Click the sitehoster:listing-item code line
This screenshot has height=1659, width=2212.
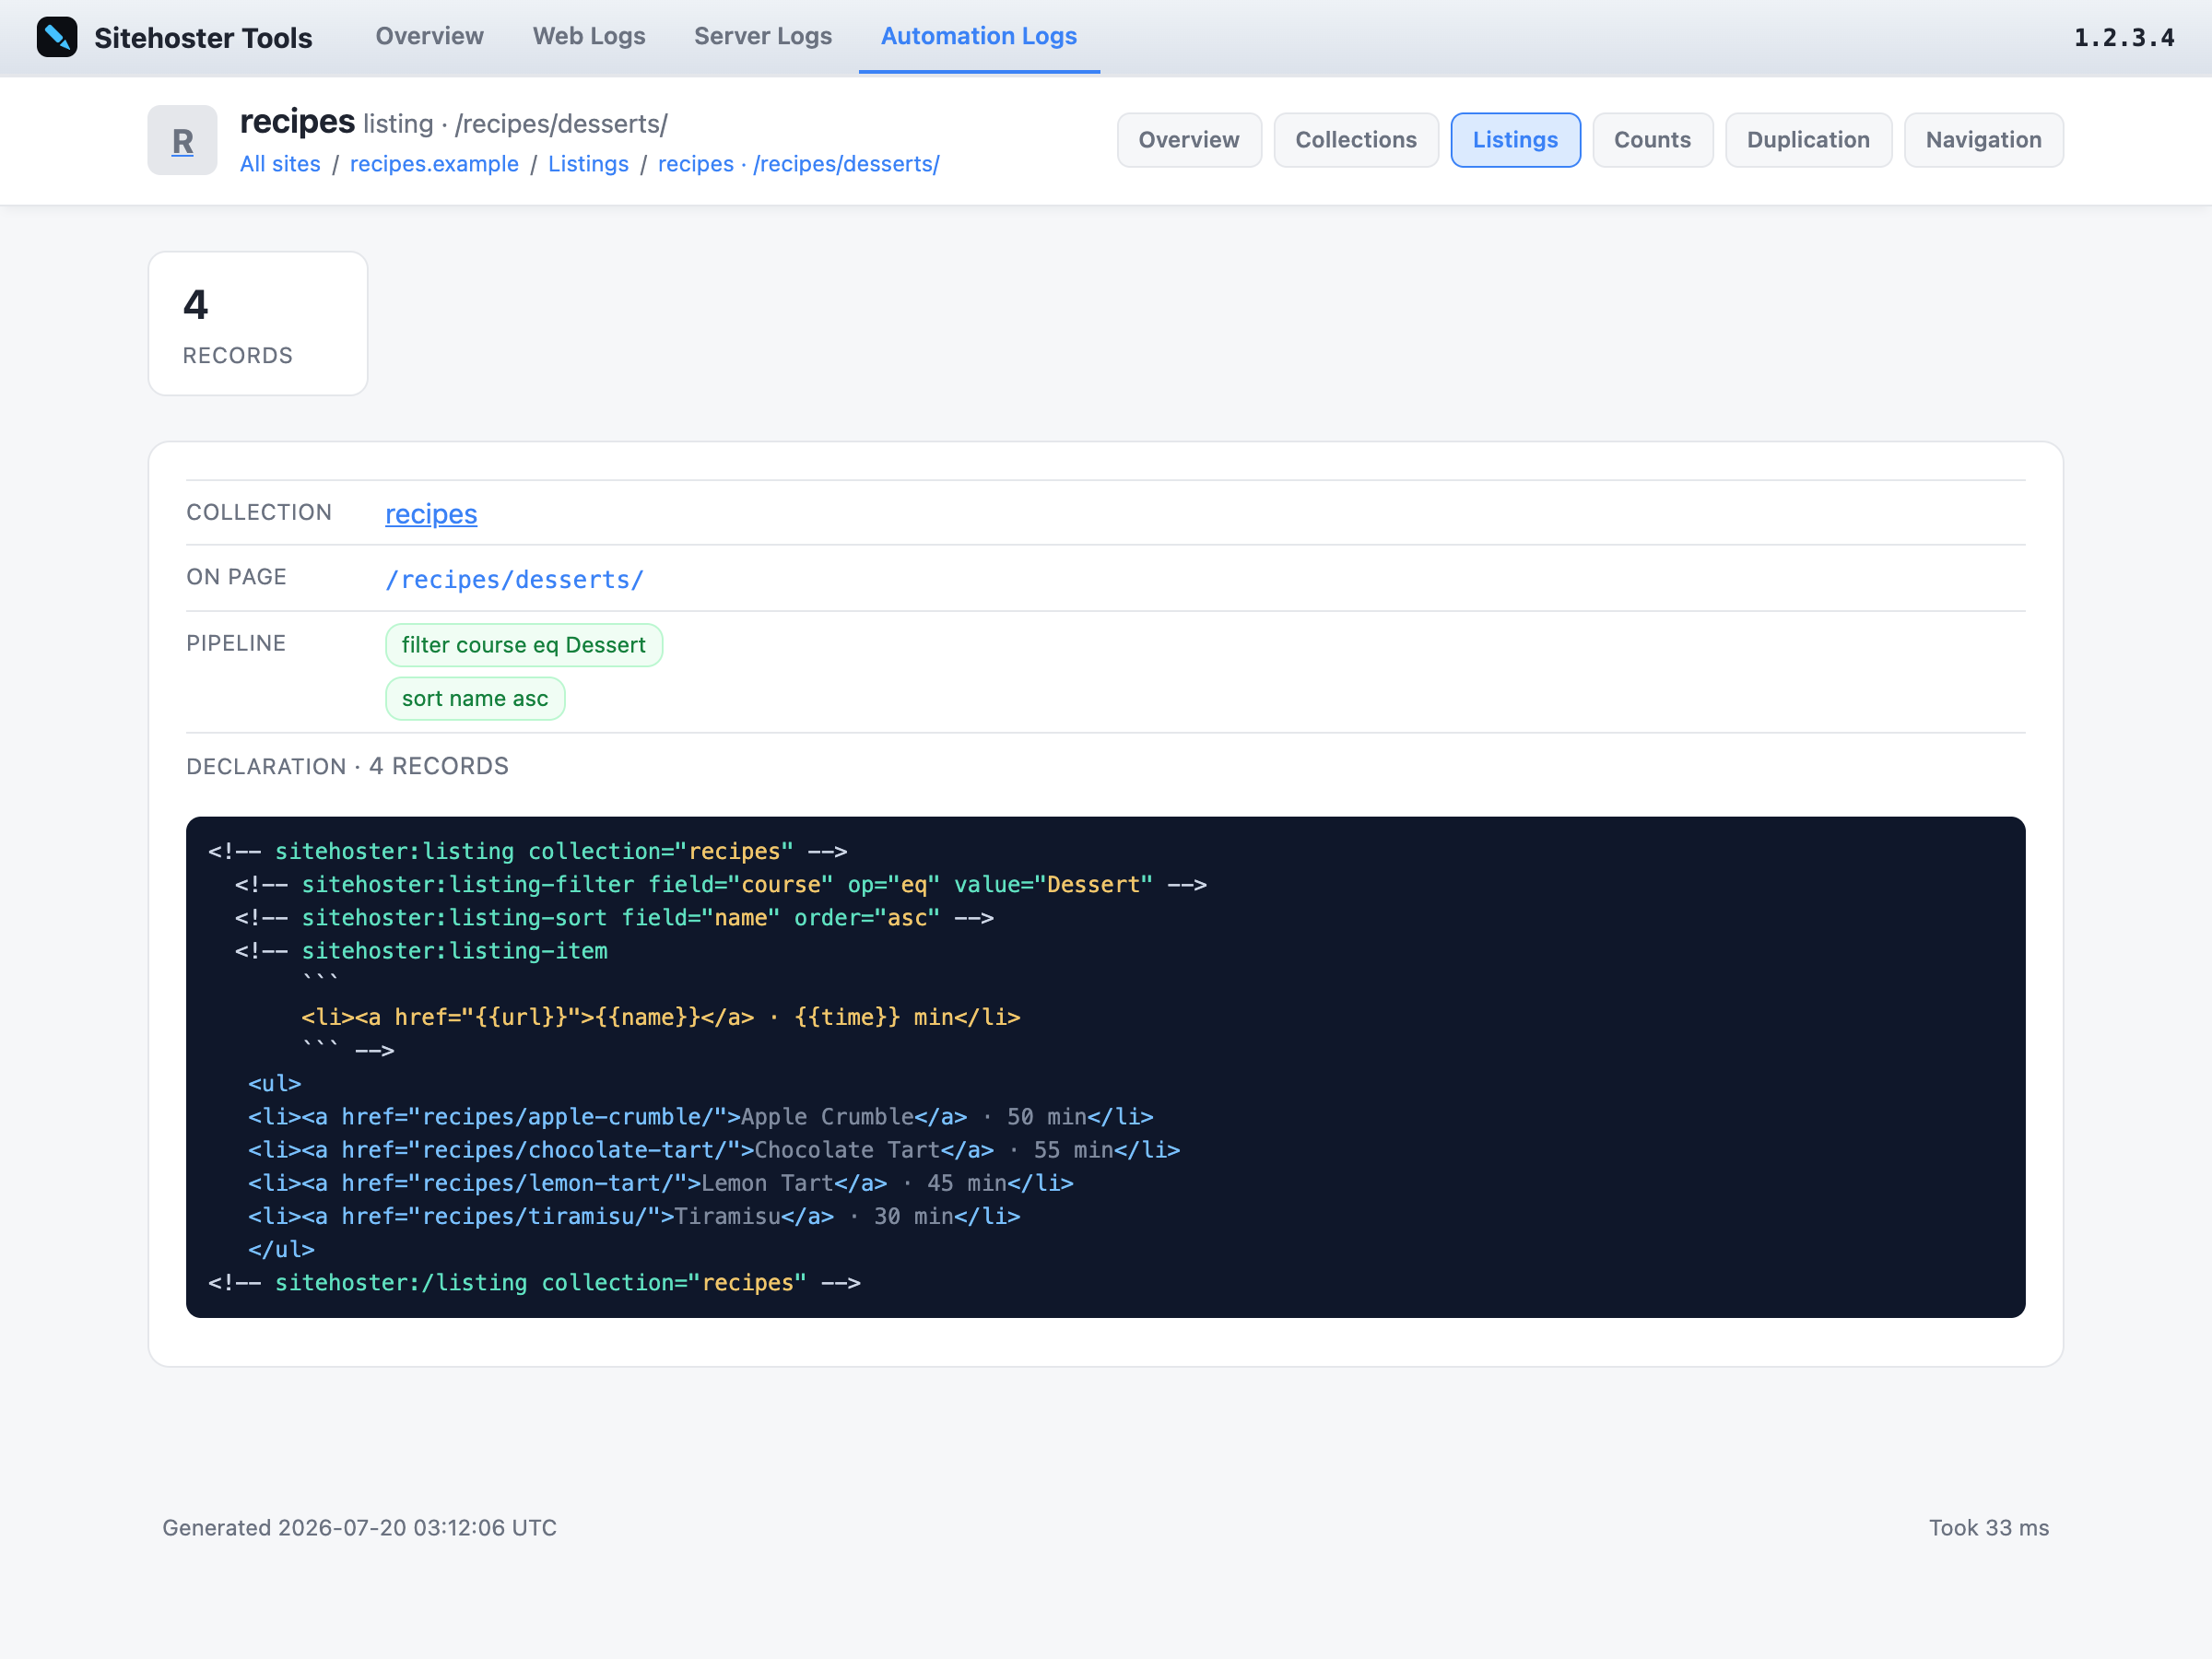(421, 951)
